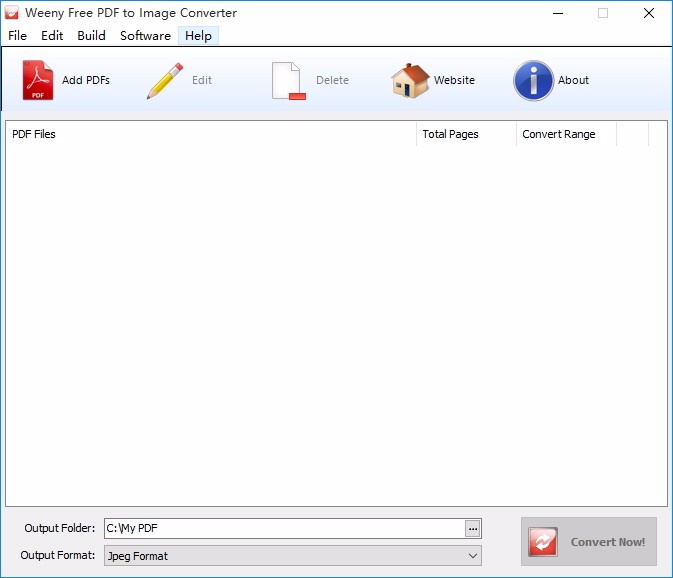Sort by Convert Range column header
This screenshot has height=578, width=673.
(x=567, y=134)
